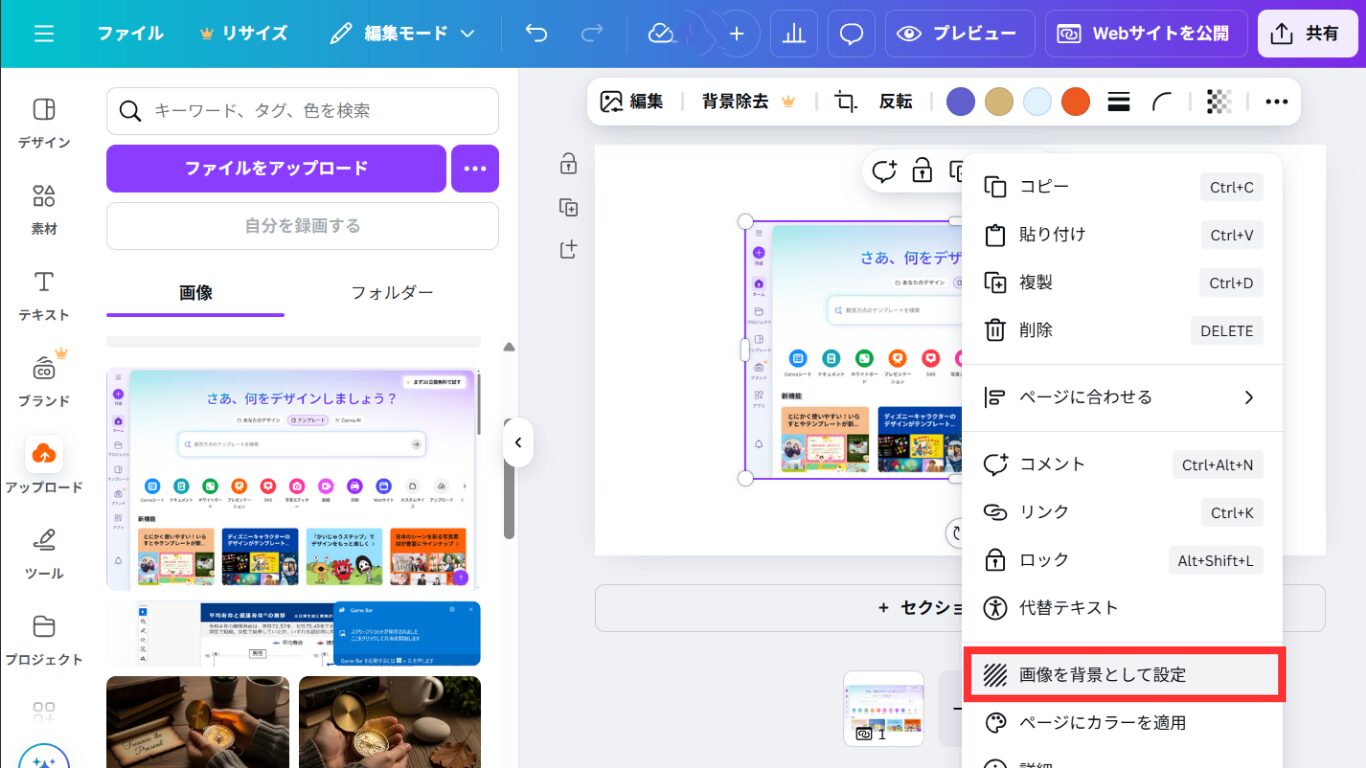Click the plus add collaborator button
This screenshot has height=768, width=1366.
tap(737, 34)
